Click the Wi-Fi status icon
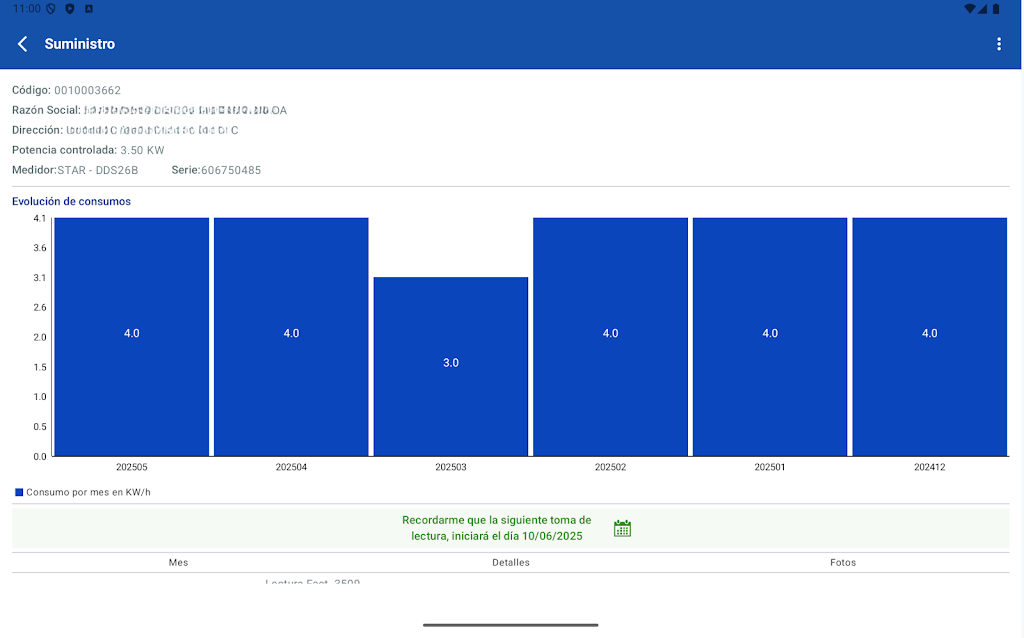1024x638 pixels. pos(969,9)
